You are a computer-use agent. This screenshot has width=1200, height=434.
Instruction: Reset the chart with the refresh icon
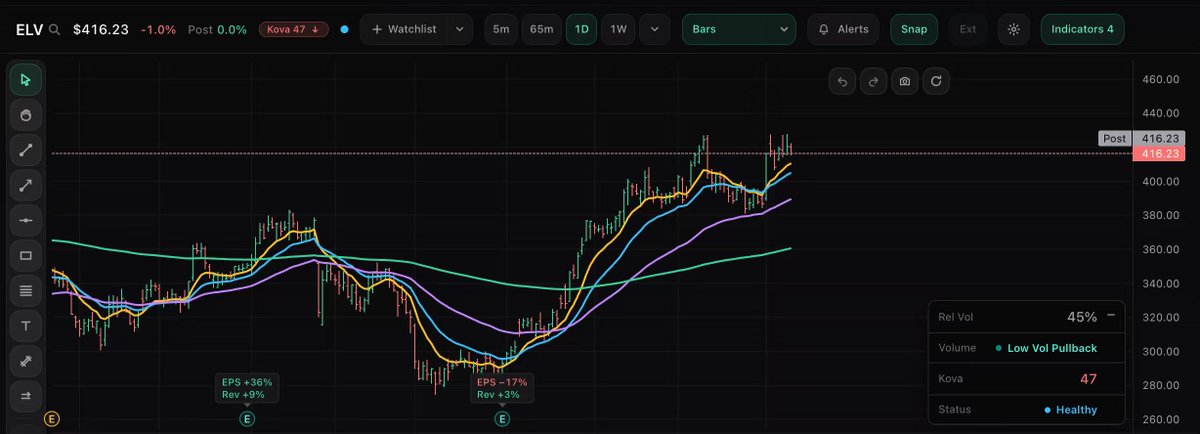pyautogui.click(x=936, y=82)
